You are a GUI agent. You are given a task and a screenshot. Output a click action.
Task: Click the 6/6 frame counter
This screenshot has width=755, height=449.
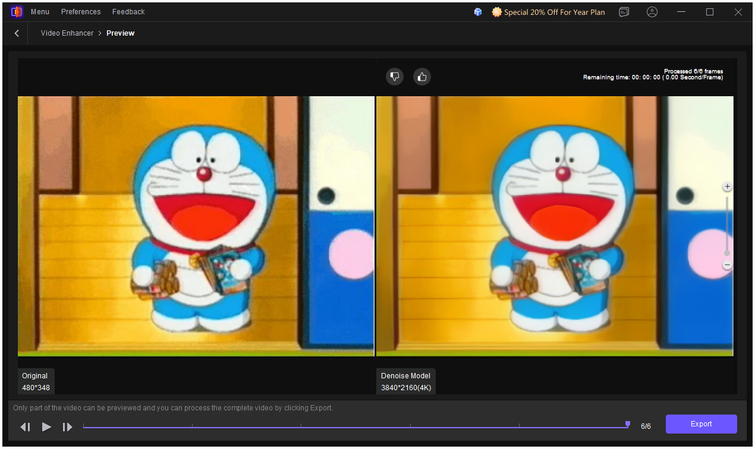[x=646, y=426]
